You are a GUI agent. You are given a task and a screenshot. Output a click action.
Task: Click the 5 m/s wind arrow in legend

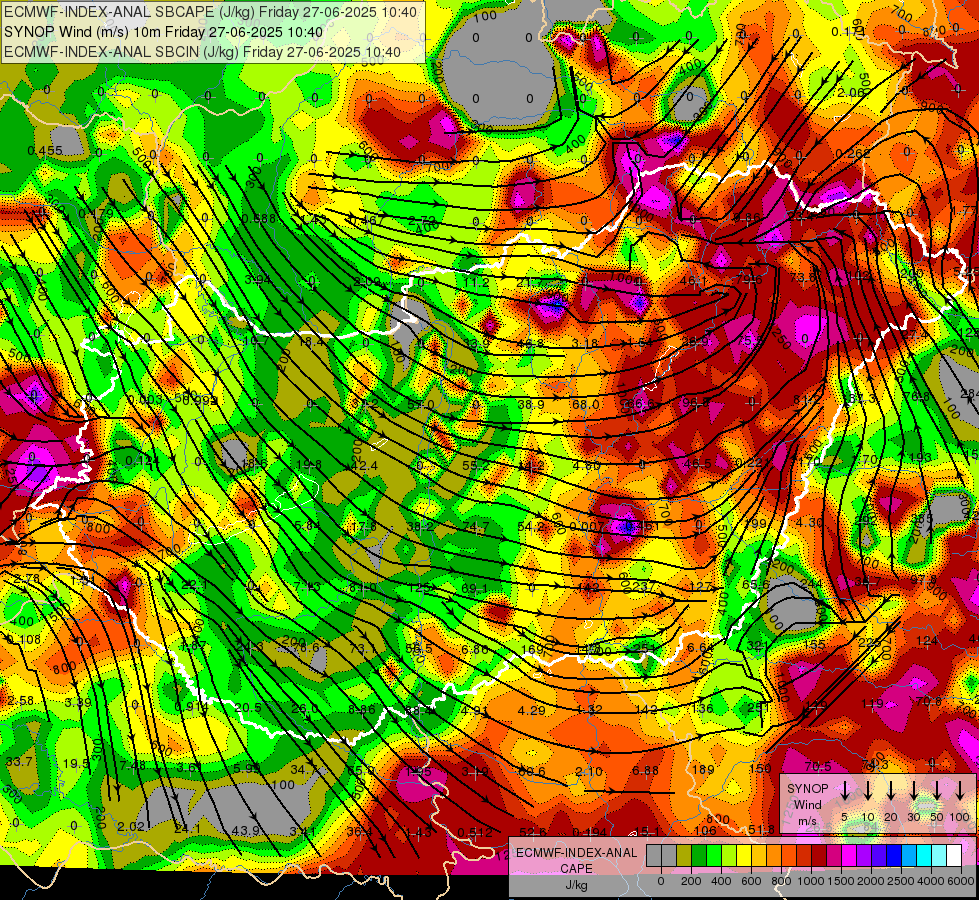click(x=845, y=791)
